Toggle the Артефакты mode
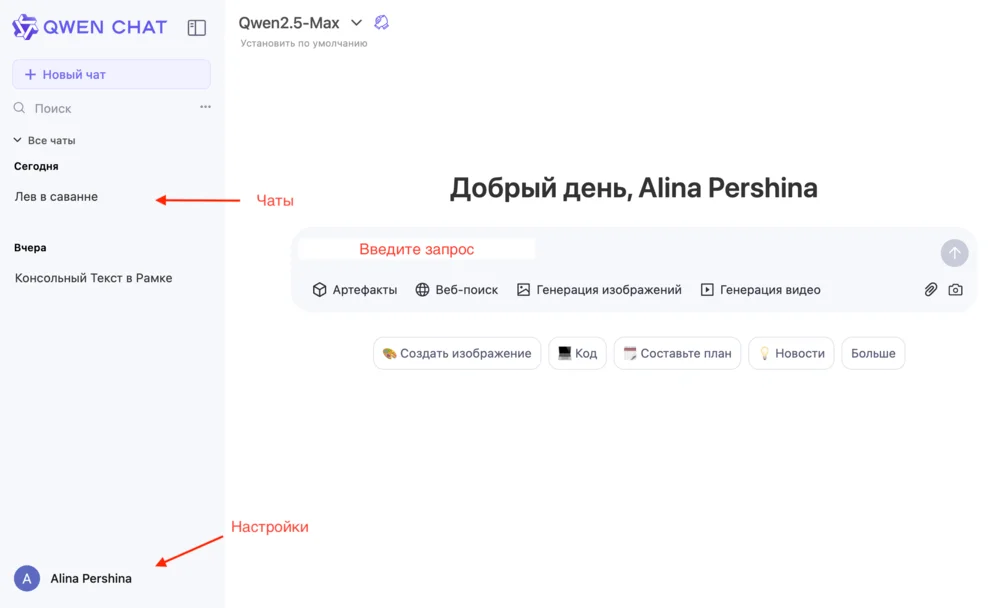The height and width of the screenshot is (608, 1000). (x=355, y=290)
